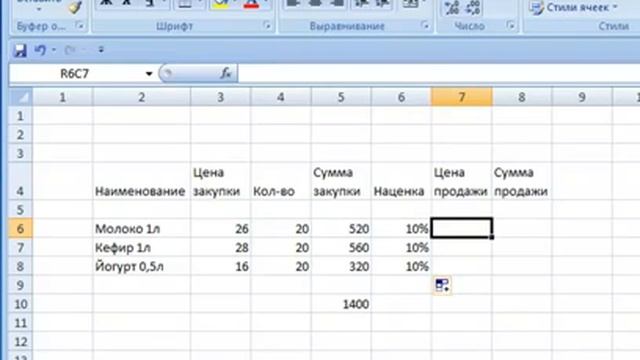Viewport: 640px width, 360px height.
Task: Click the Name Box showing R6C7
Action: (x=76, y=74)
